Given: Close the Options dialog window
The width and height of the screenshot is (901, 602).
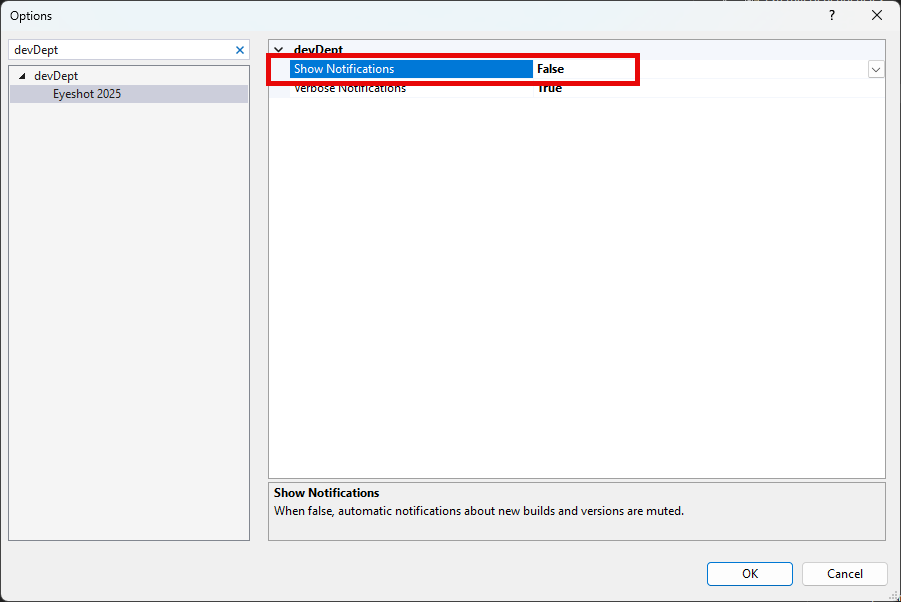Looking at the screenshot, I should [x=877, y=16].
